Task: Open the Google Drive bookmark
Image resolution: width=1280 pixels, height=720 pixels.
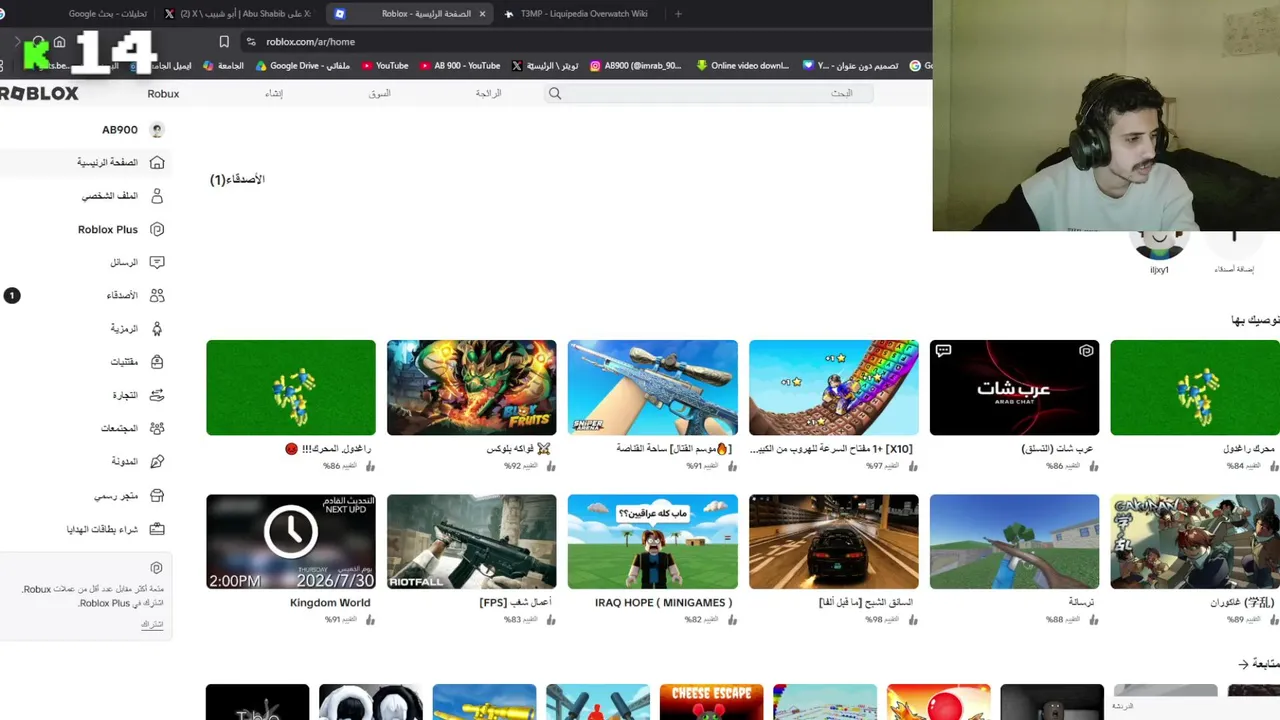Action: point(303,66)
